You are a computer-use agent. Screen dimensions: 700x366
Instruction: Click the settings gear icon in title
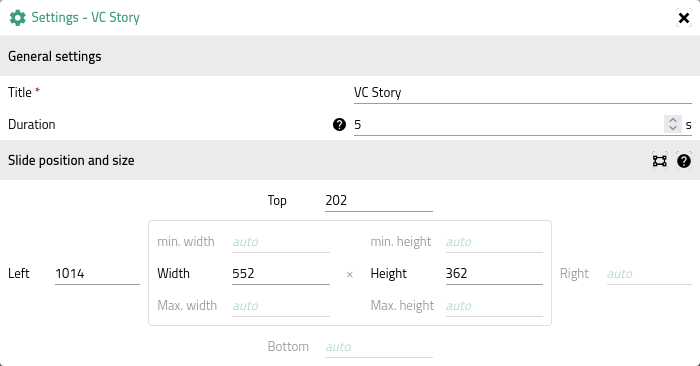coord(18,18)
